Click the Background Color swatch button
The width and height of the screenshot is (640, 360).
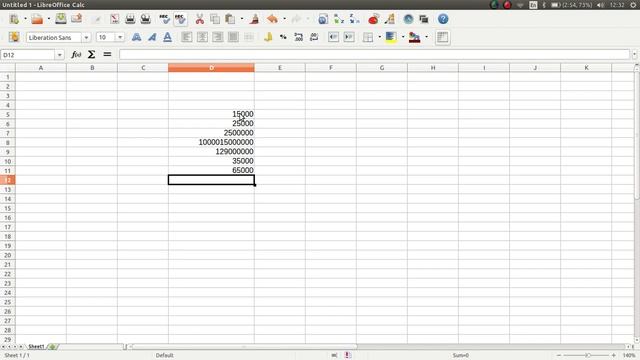[391, 37]
